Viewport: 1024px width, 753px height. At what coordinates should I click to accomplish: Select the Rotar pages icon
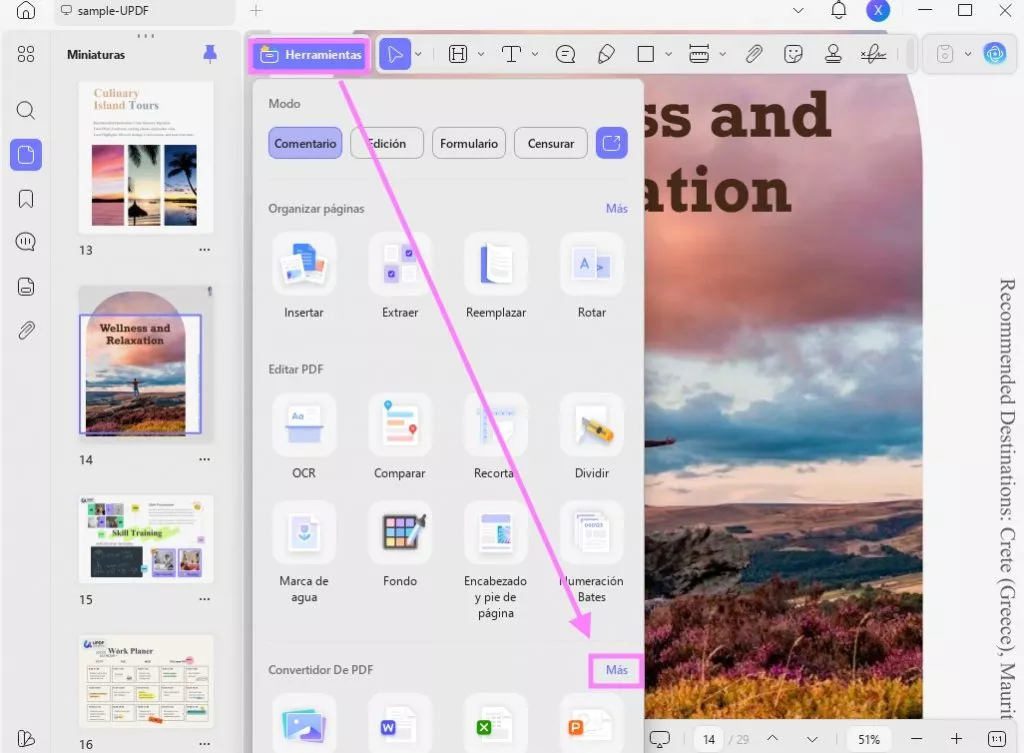coord(592,265)
